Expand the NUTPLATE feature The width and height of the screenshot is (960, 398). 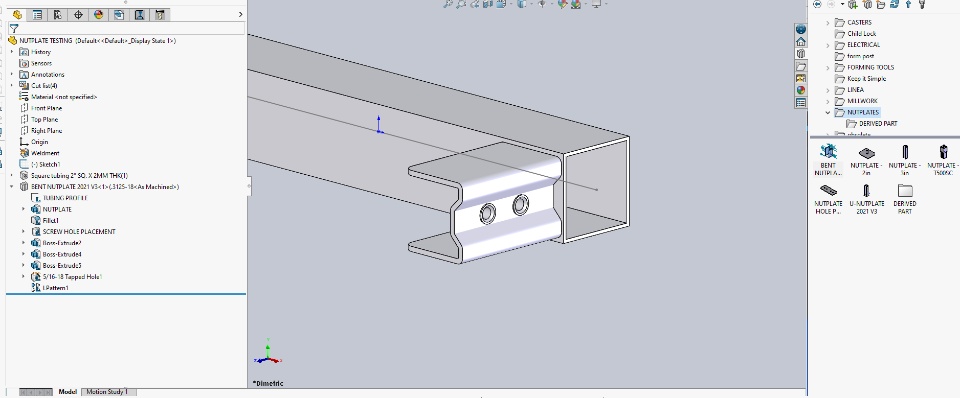24,209
